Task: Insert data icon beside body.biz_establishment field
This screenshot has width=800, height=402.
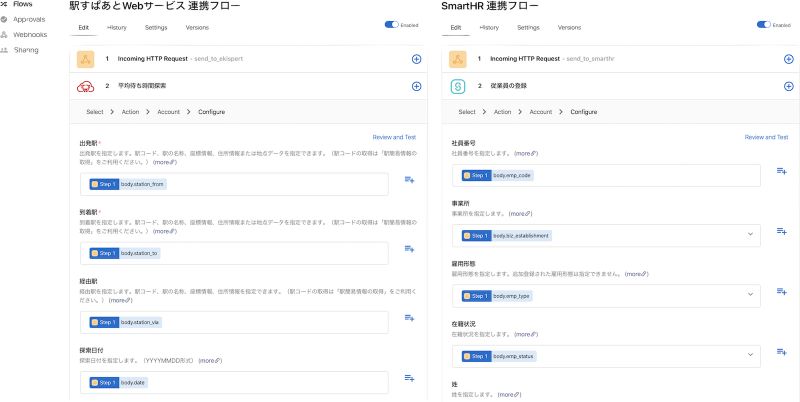Action: pyautogui.click(x=782, y=231)
